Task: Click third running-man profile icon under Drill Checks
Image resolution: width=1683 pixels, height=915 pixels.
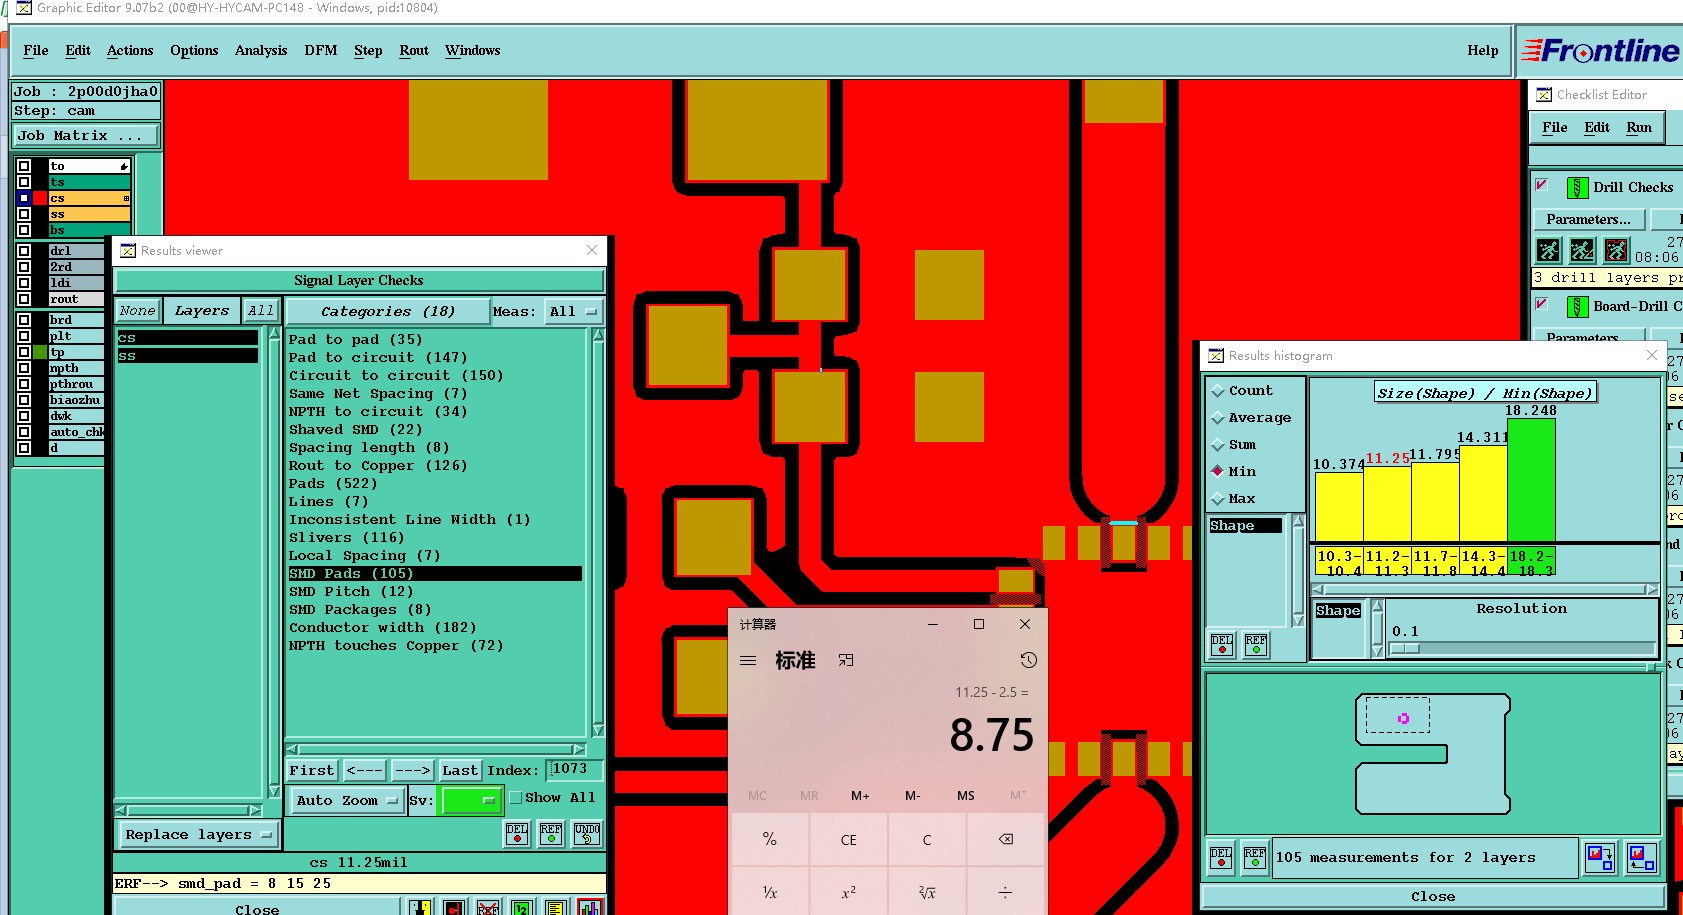Action: coord(1616,250)
